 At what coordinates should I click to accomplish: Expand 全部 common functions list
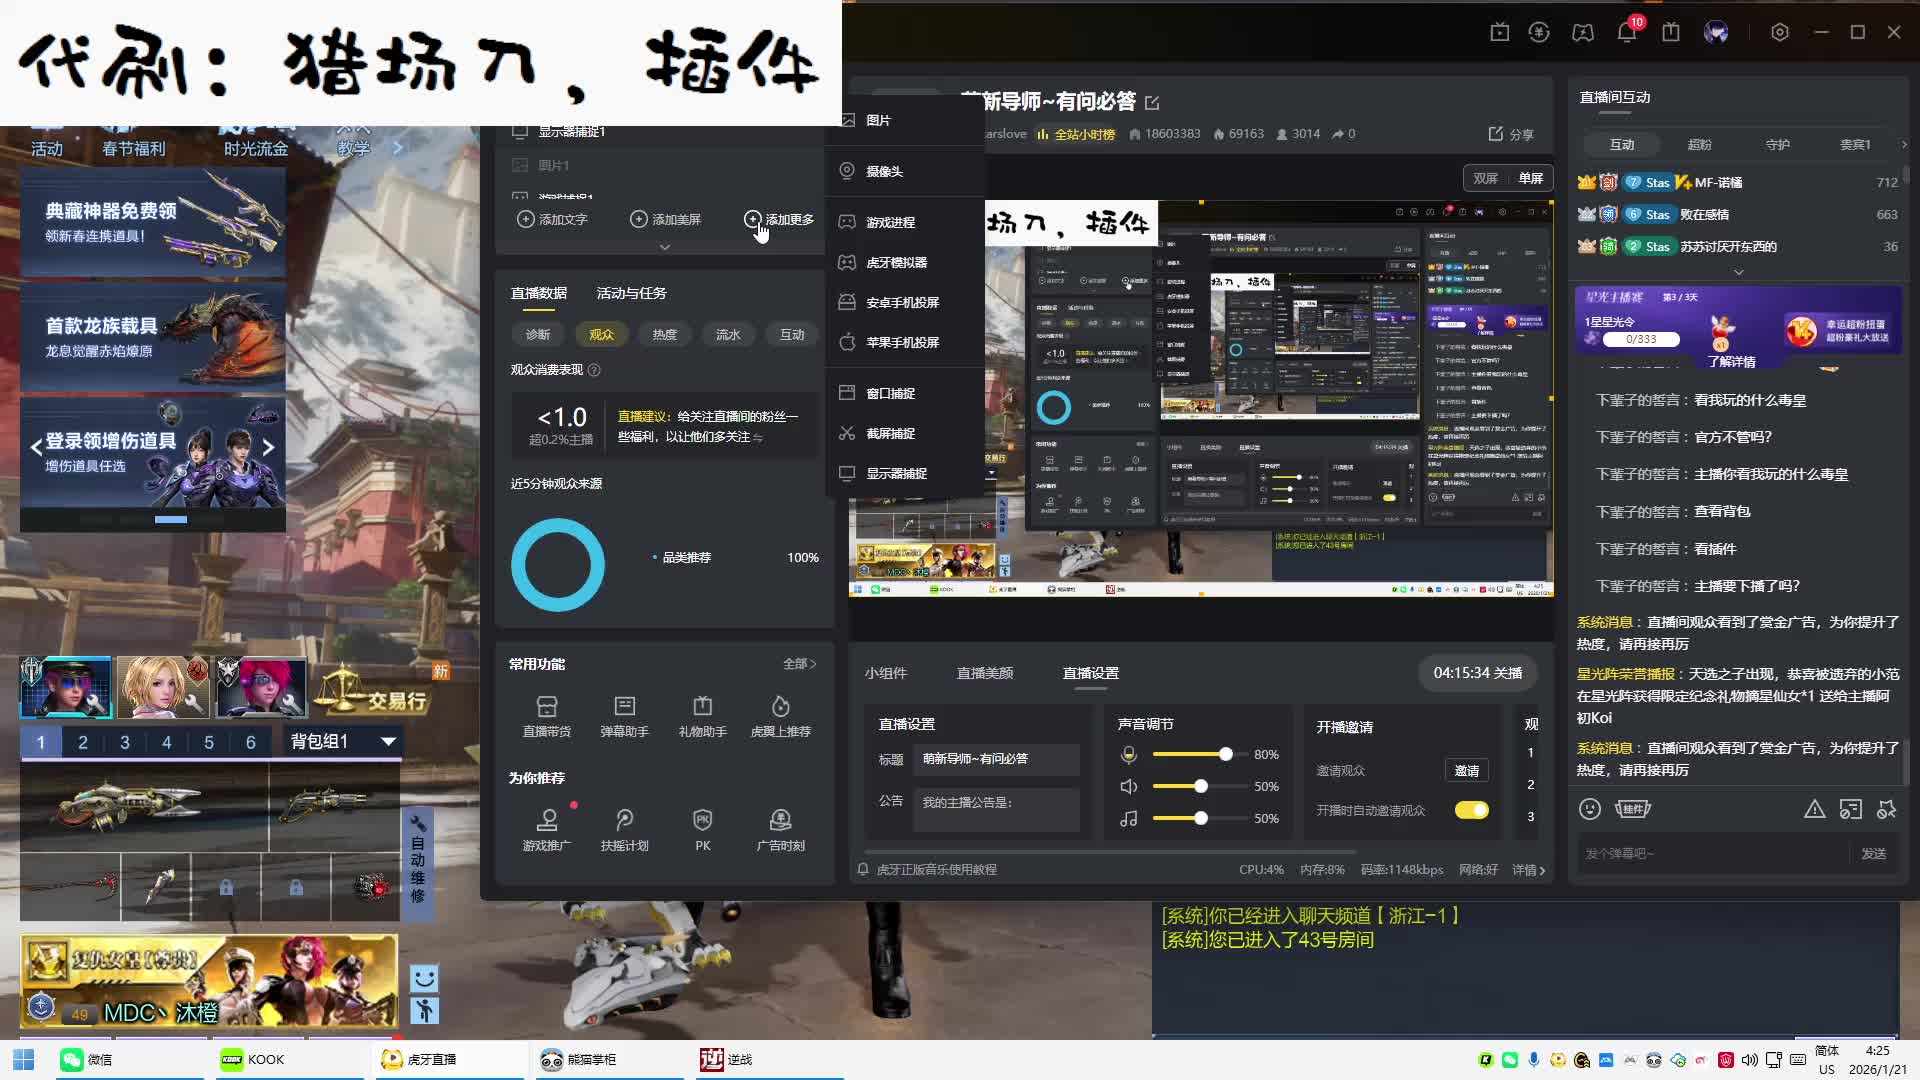[x=799, y=664]
